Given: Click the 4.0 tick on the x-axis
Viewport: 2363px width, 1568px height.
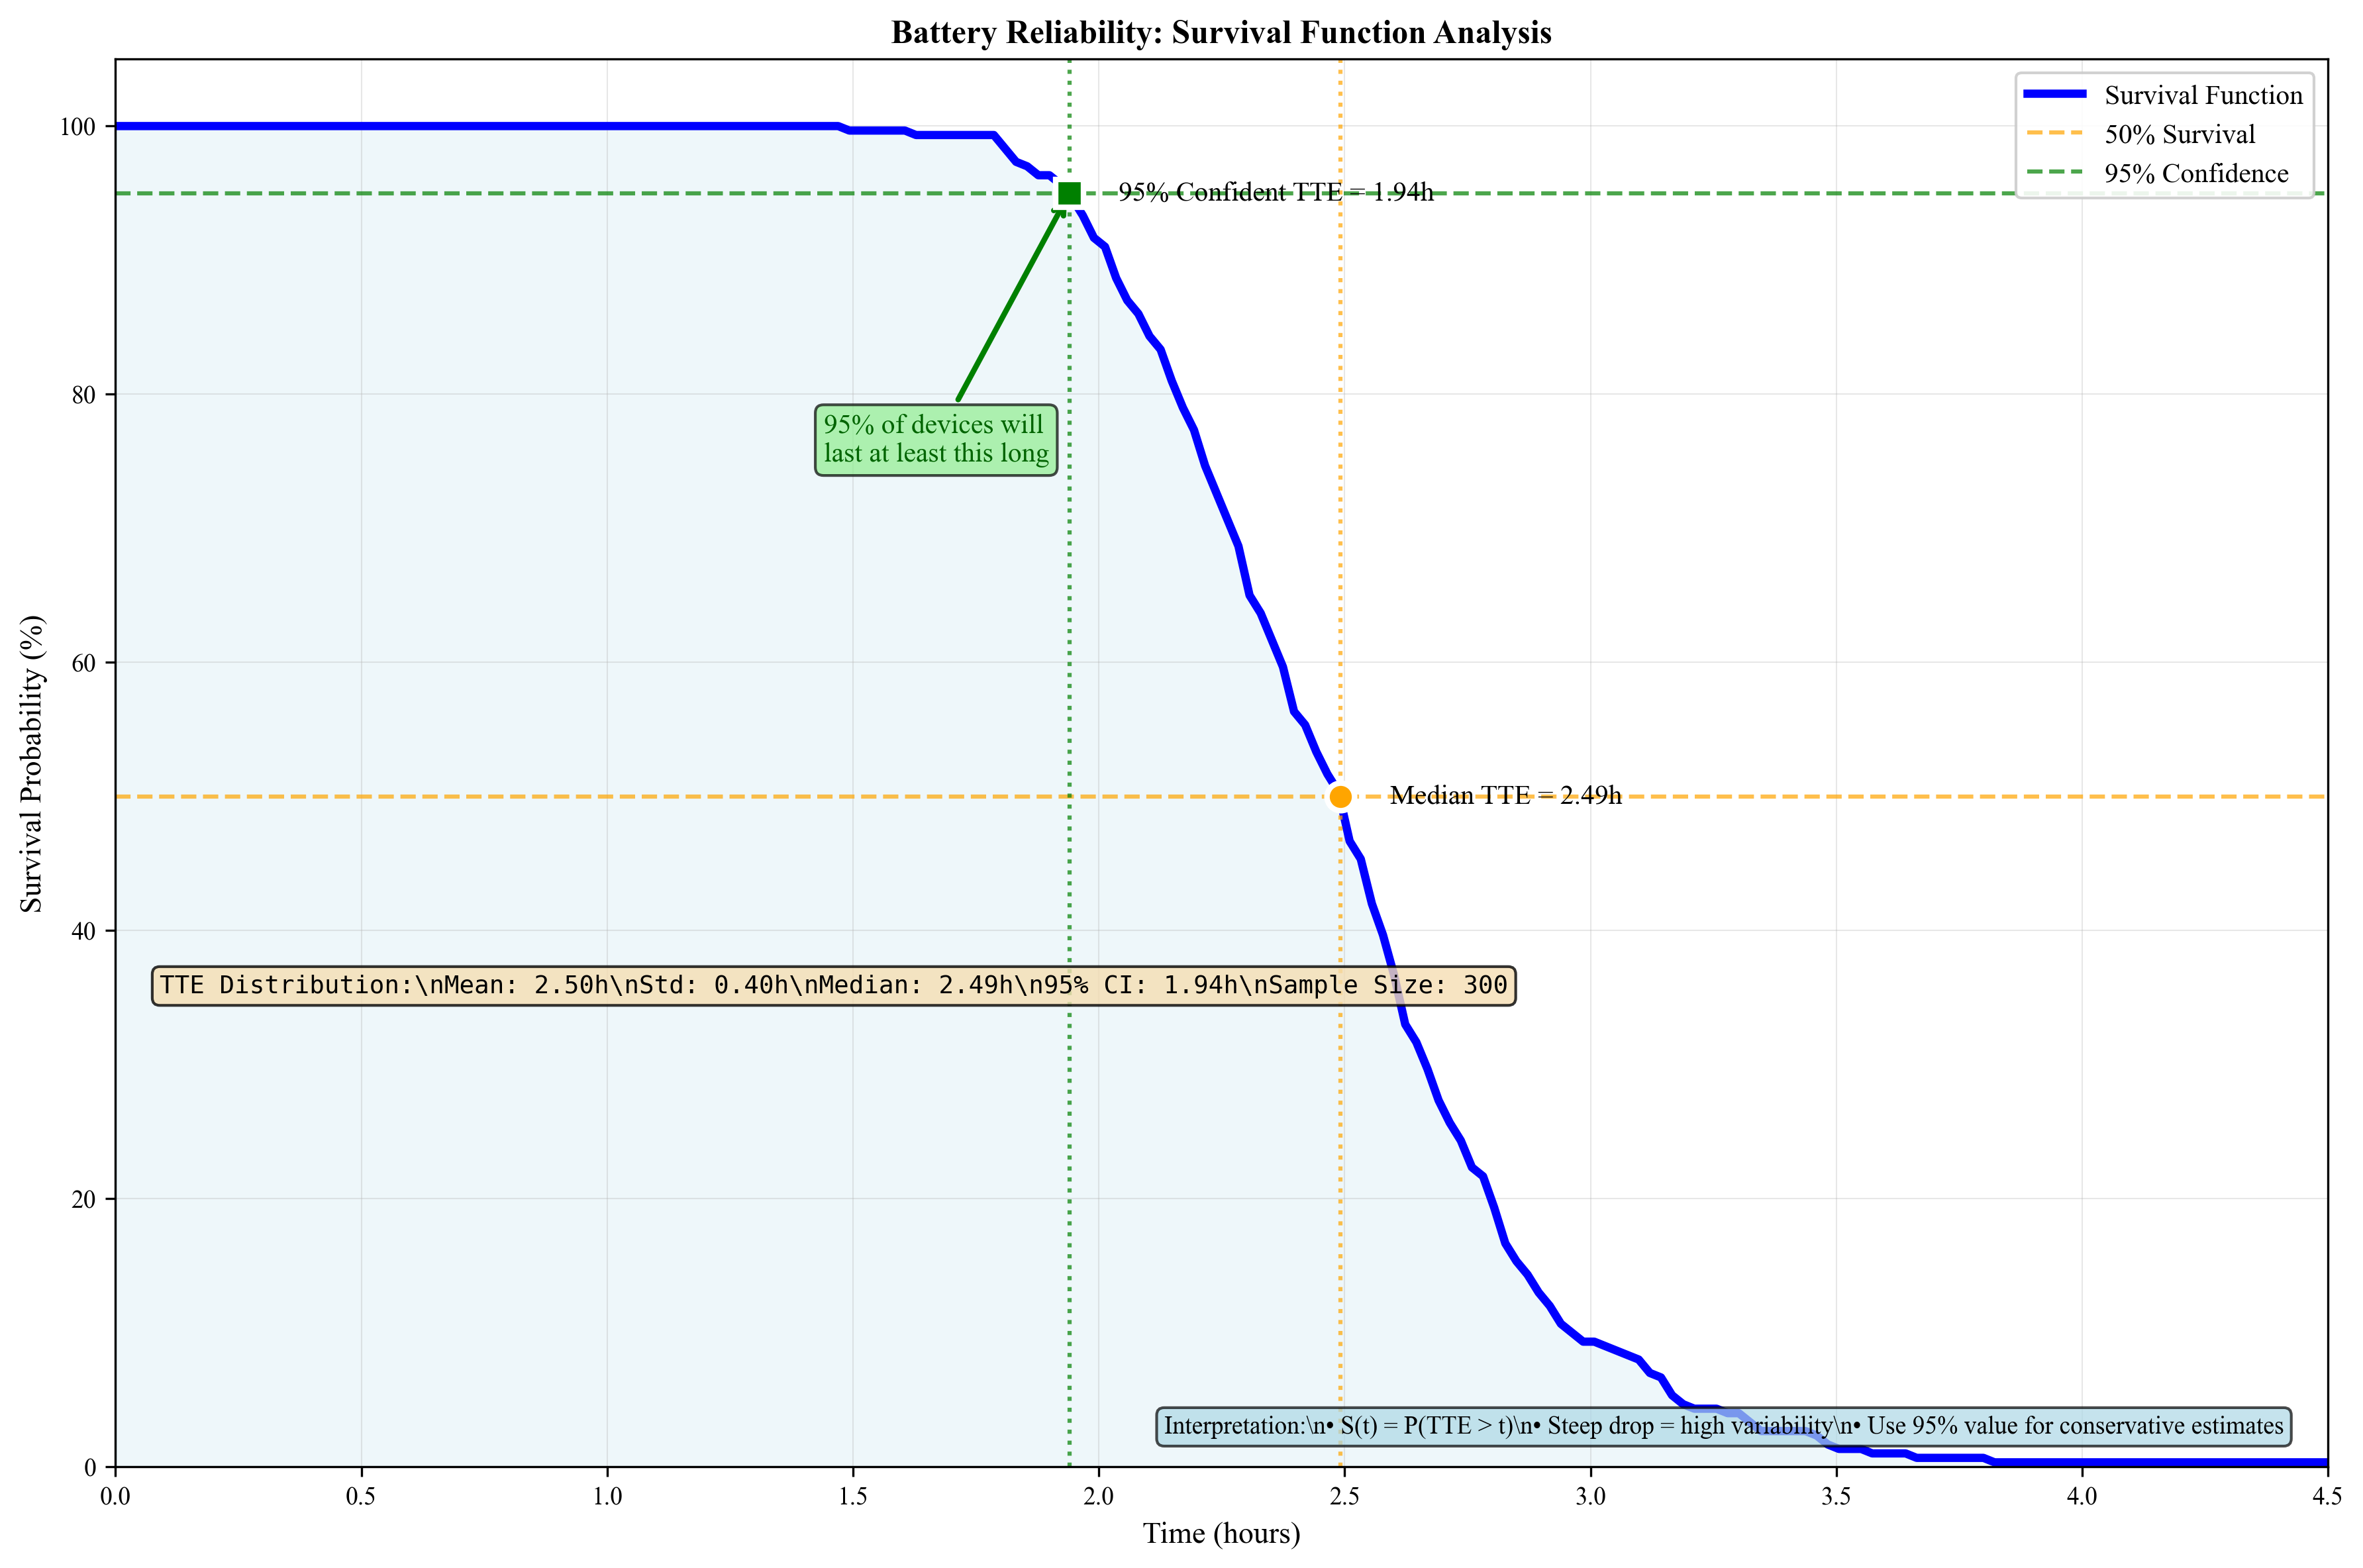Looking at the screenshot, I should coord(2081,1496).
